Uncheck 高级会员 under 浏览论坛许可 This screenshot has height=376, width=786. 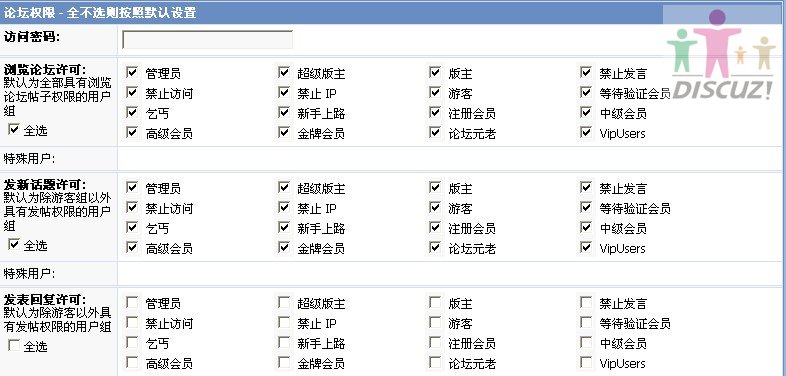click(x=132, y=133)
